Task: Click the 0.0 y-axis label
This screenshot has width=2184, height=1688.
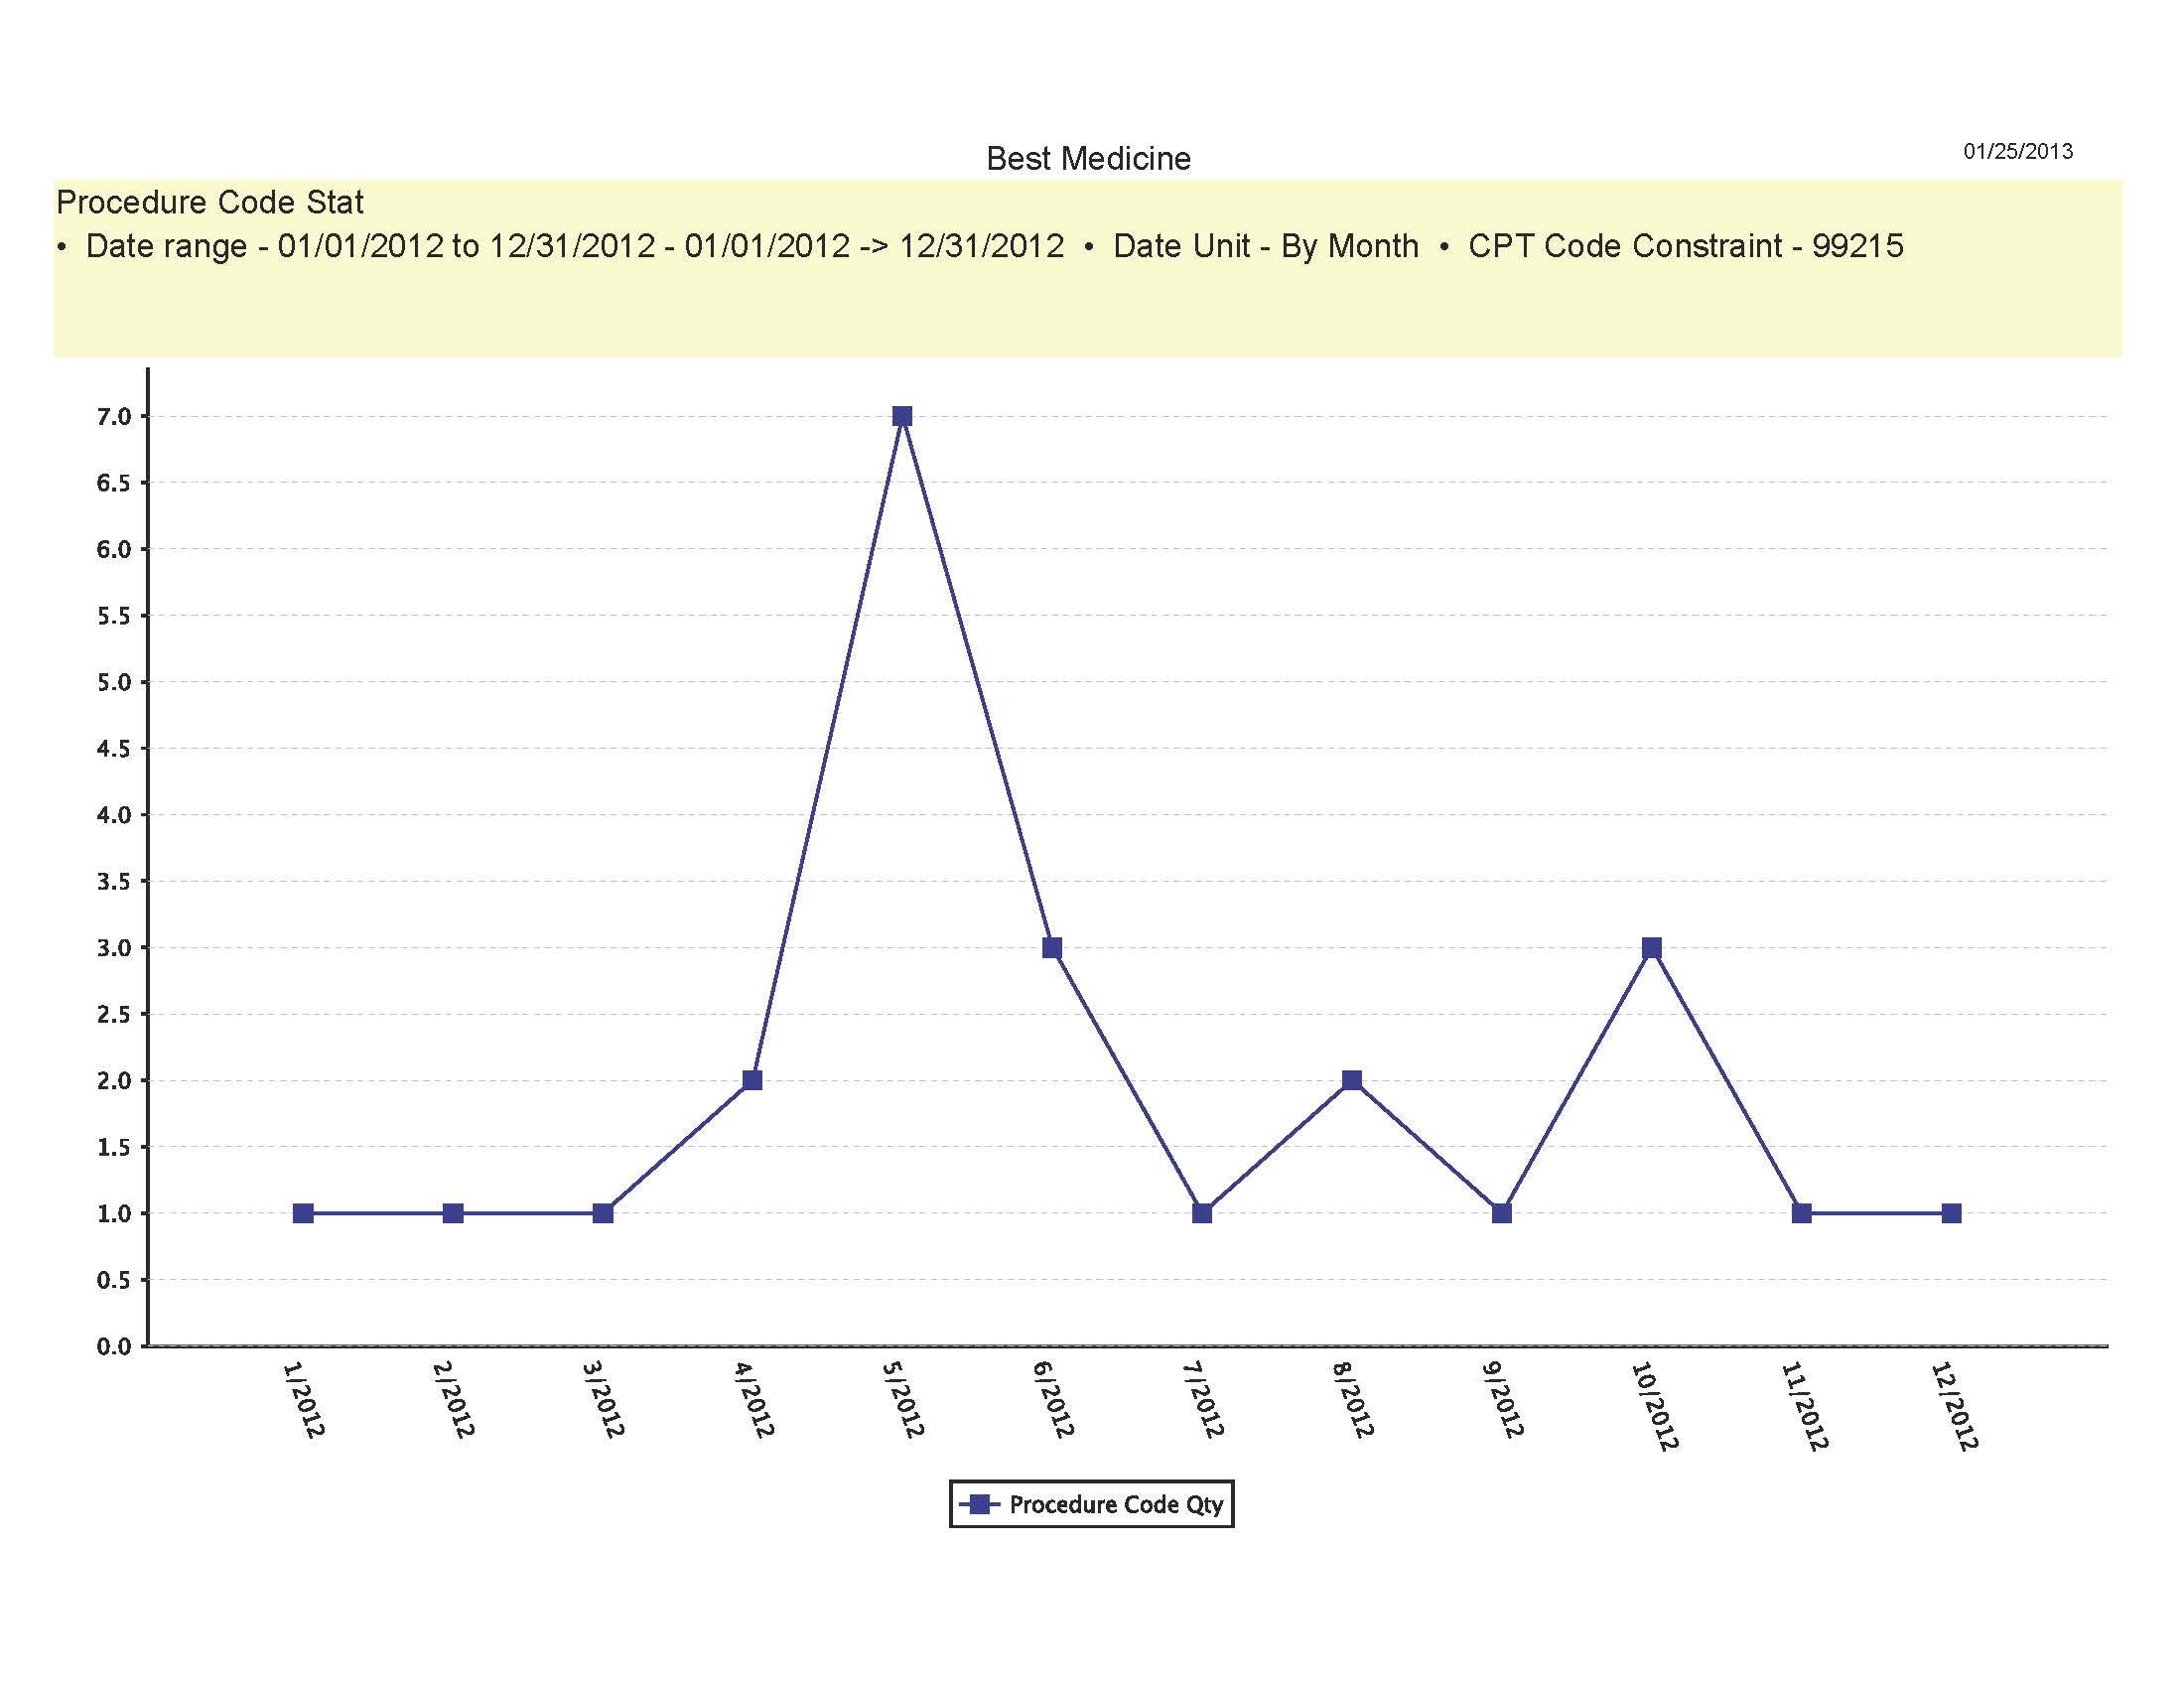Action: (x=114, y=1347)
